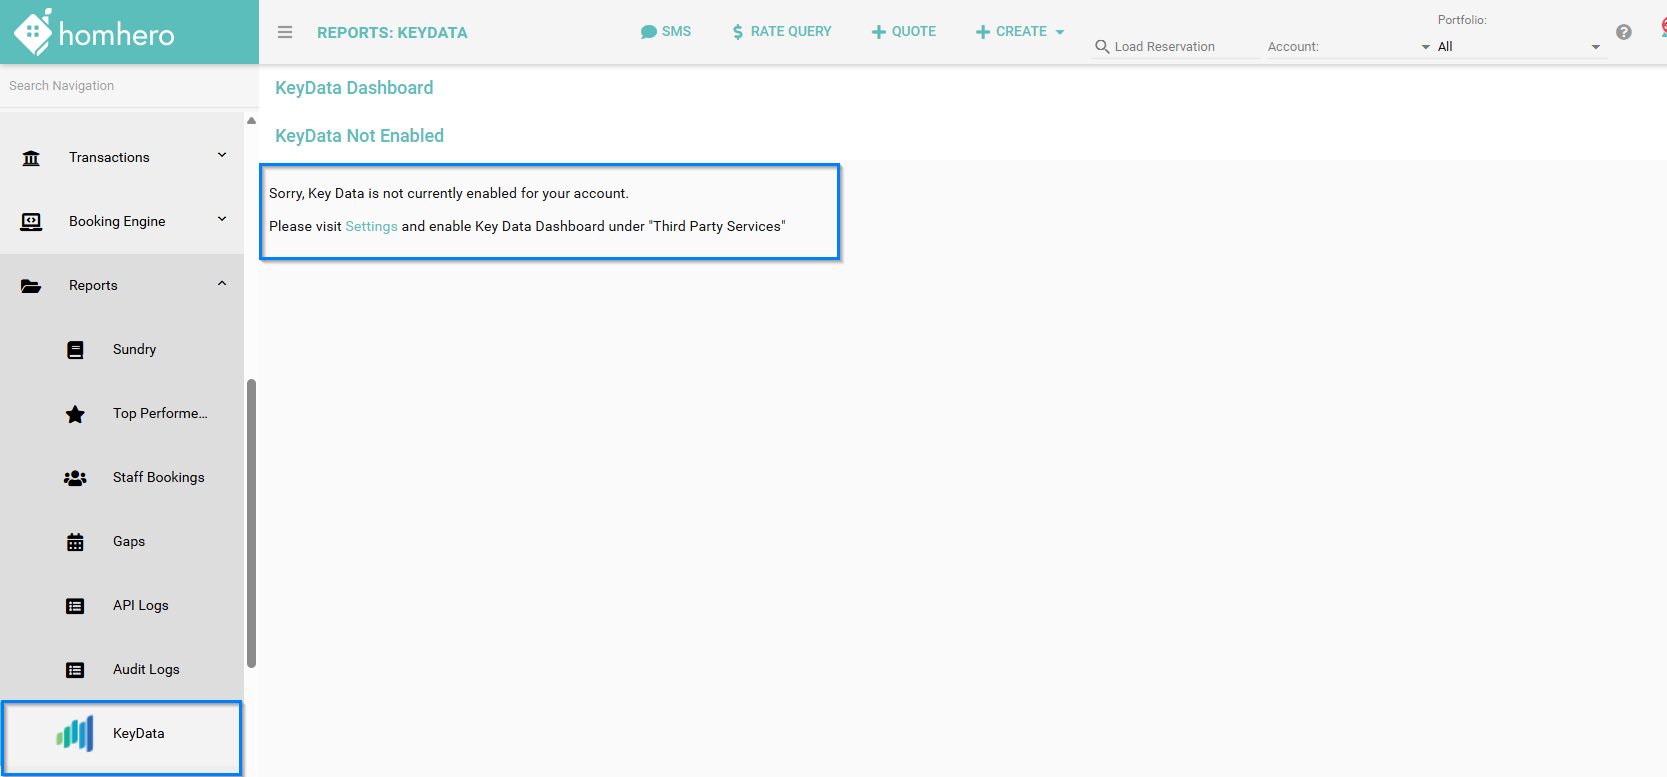Collapse the Reports section chevron
Screen dimensions: 1667x777
[x=222, y=284]
